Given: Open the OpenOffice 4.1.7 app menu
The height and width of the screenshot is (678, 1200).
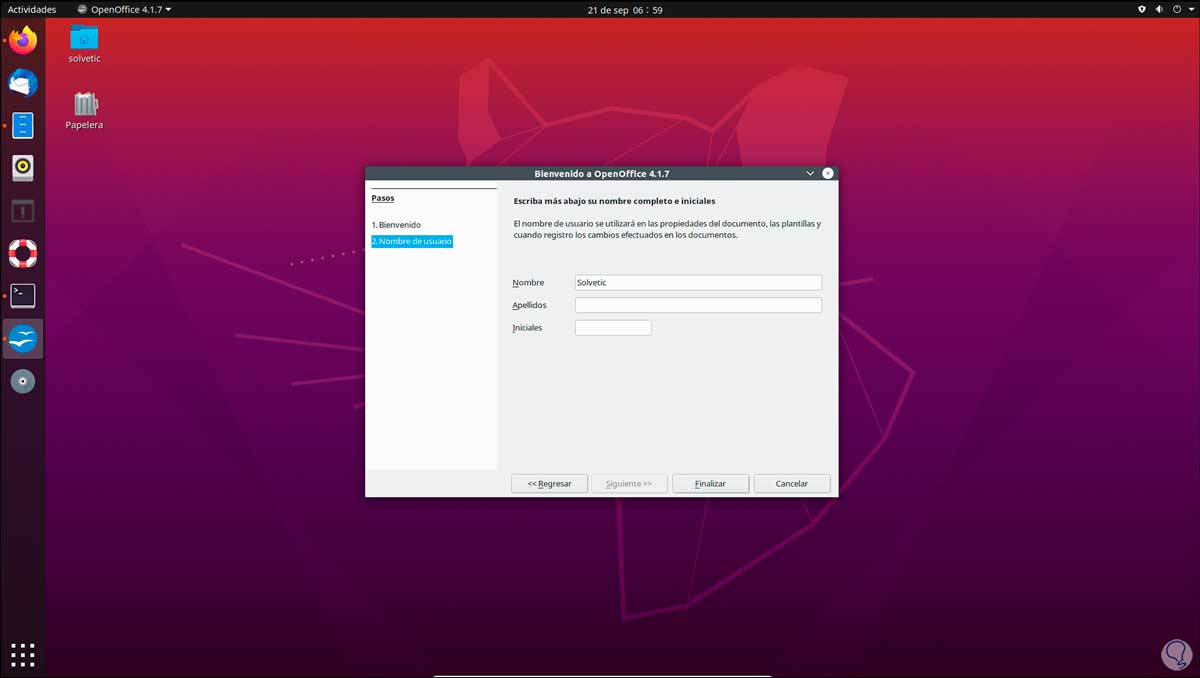Looking at the screenshot, I should 124,9.
